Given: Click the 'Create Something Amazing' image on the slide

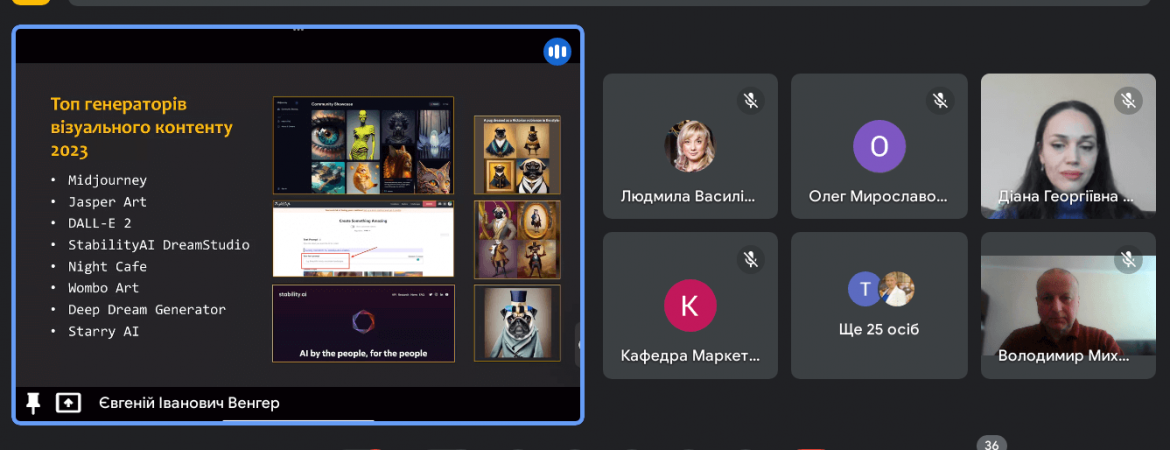Looking at the screenshot, I should 363,240.
